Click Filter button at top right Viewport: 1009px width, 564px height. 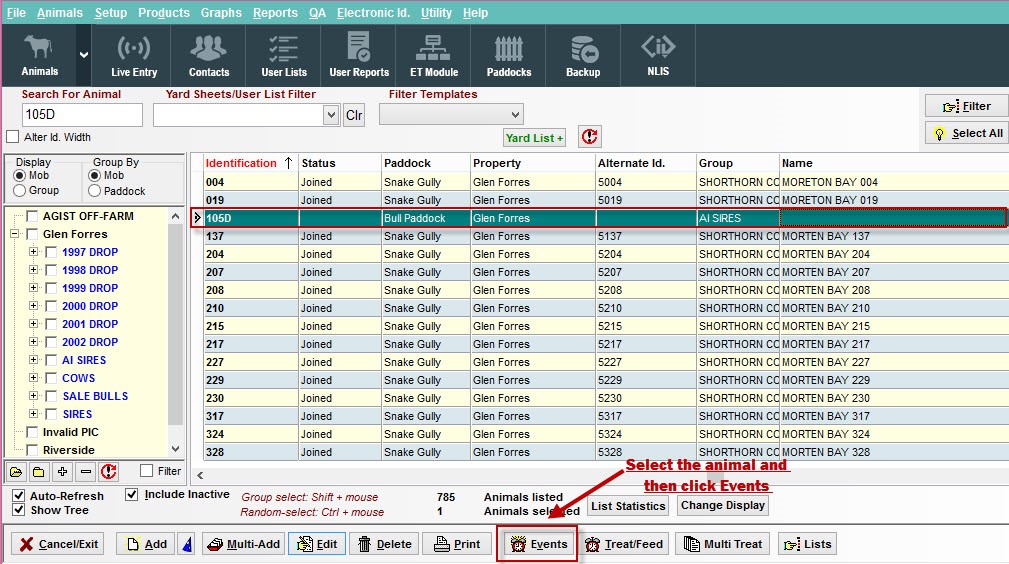coord(967,106)
